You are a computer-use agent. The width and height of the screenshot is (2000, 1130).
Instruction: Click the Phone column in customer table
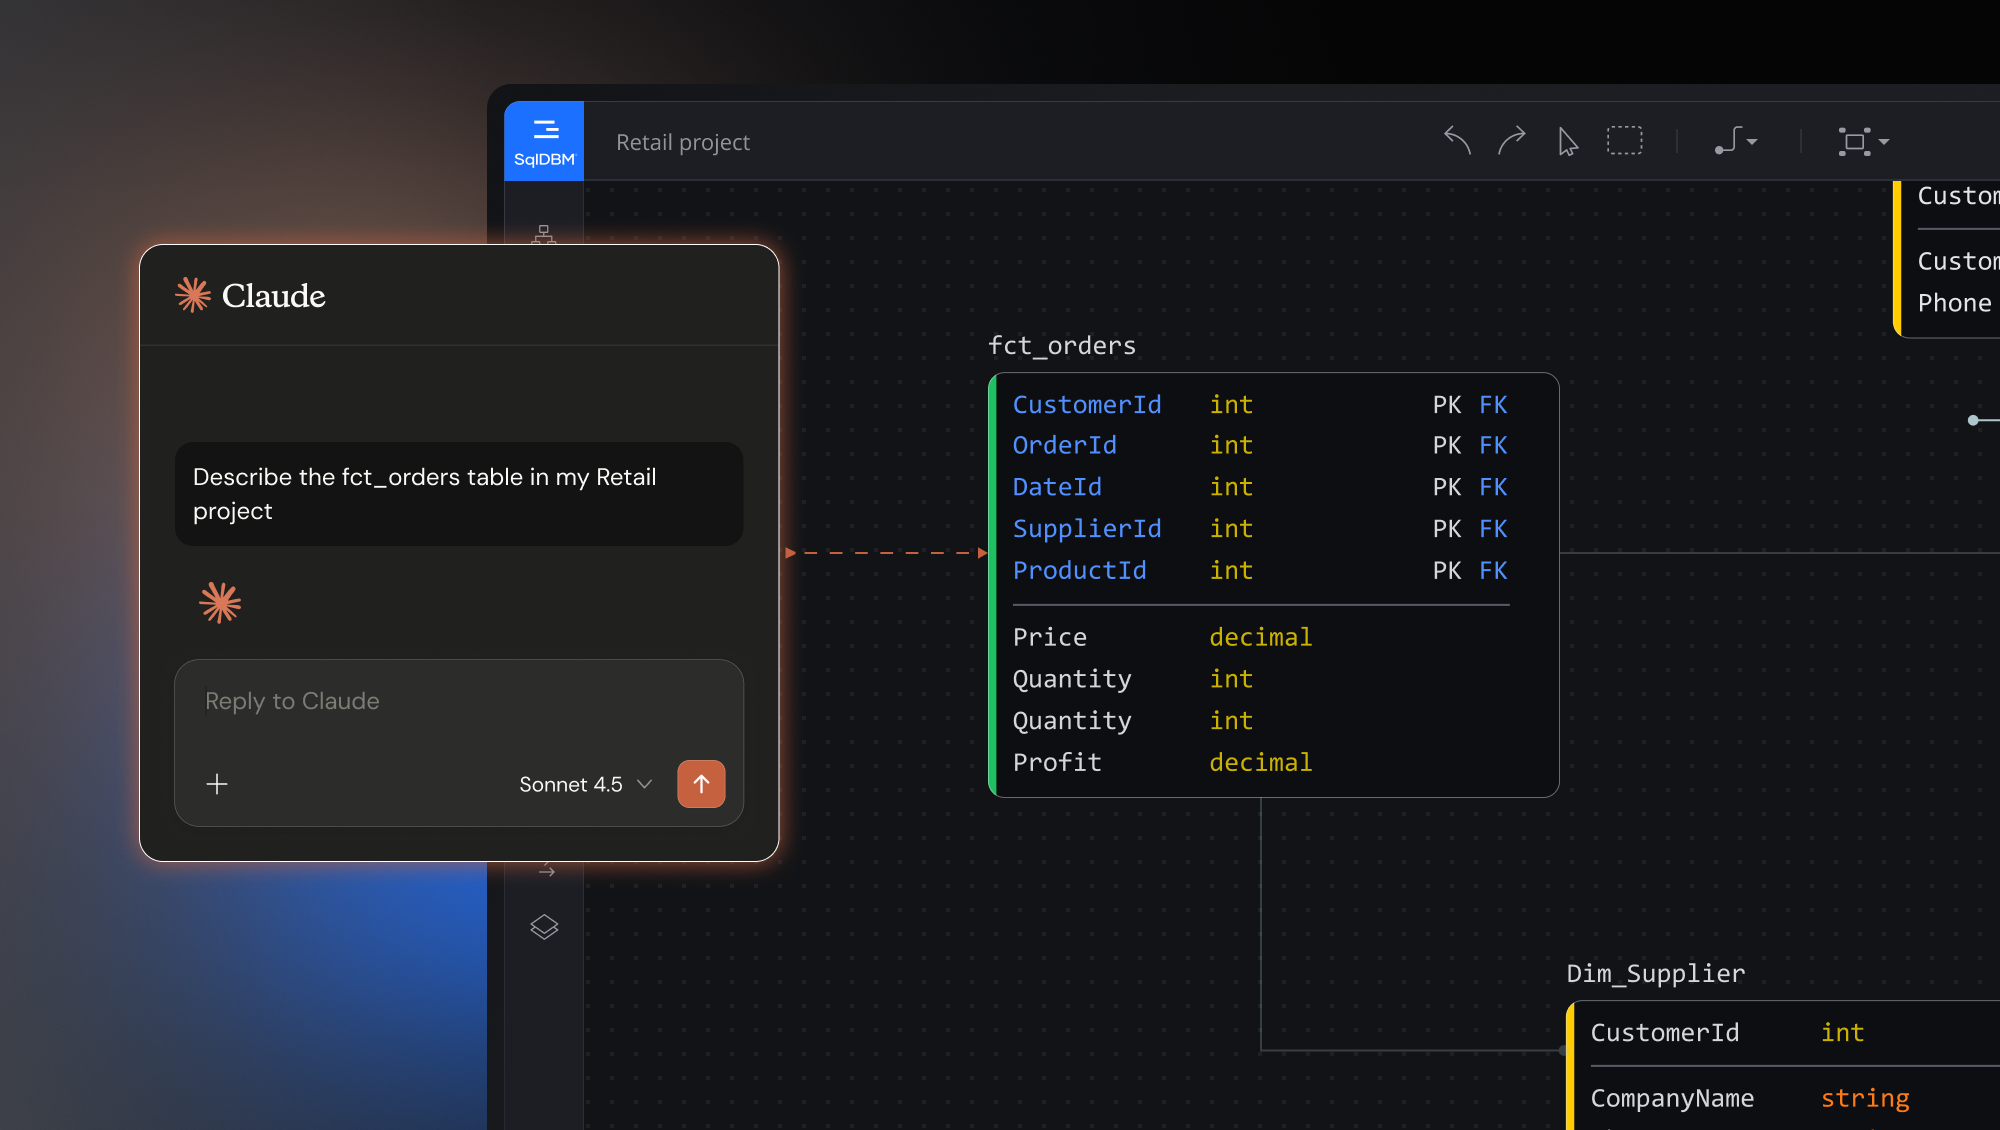[1954, 304]
